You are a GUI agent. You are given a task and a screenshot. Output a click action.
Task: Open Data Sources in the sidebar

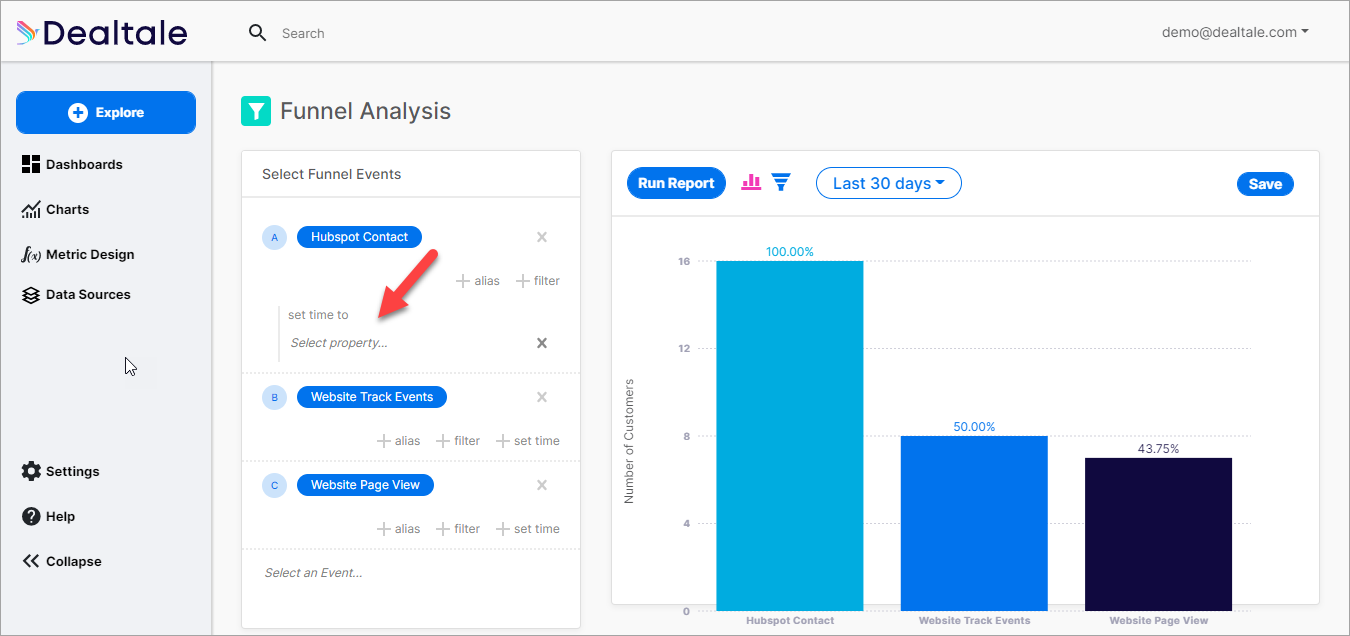76,294
